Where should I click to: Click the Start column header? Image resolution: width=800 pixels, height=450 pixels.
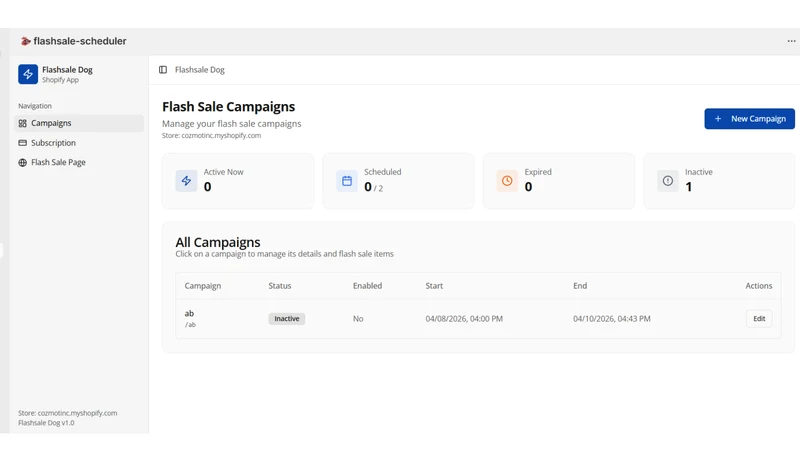pos(434,286)
